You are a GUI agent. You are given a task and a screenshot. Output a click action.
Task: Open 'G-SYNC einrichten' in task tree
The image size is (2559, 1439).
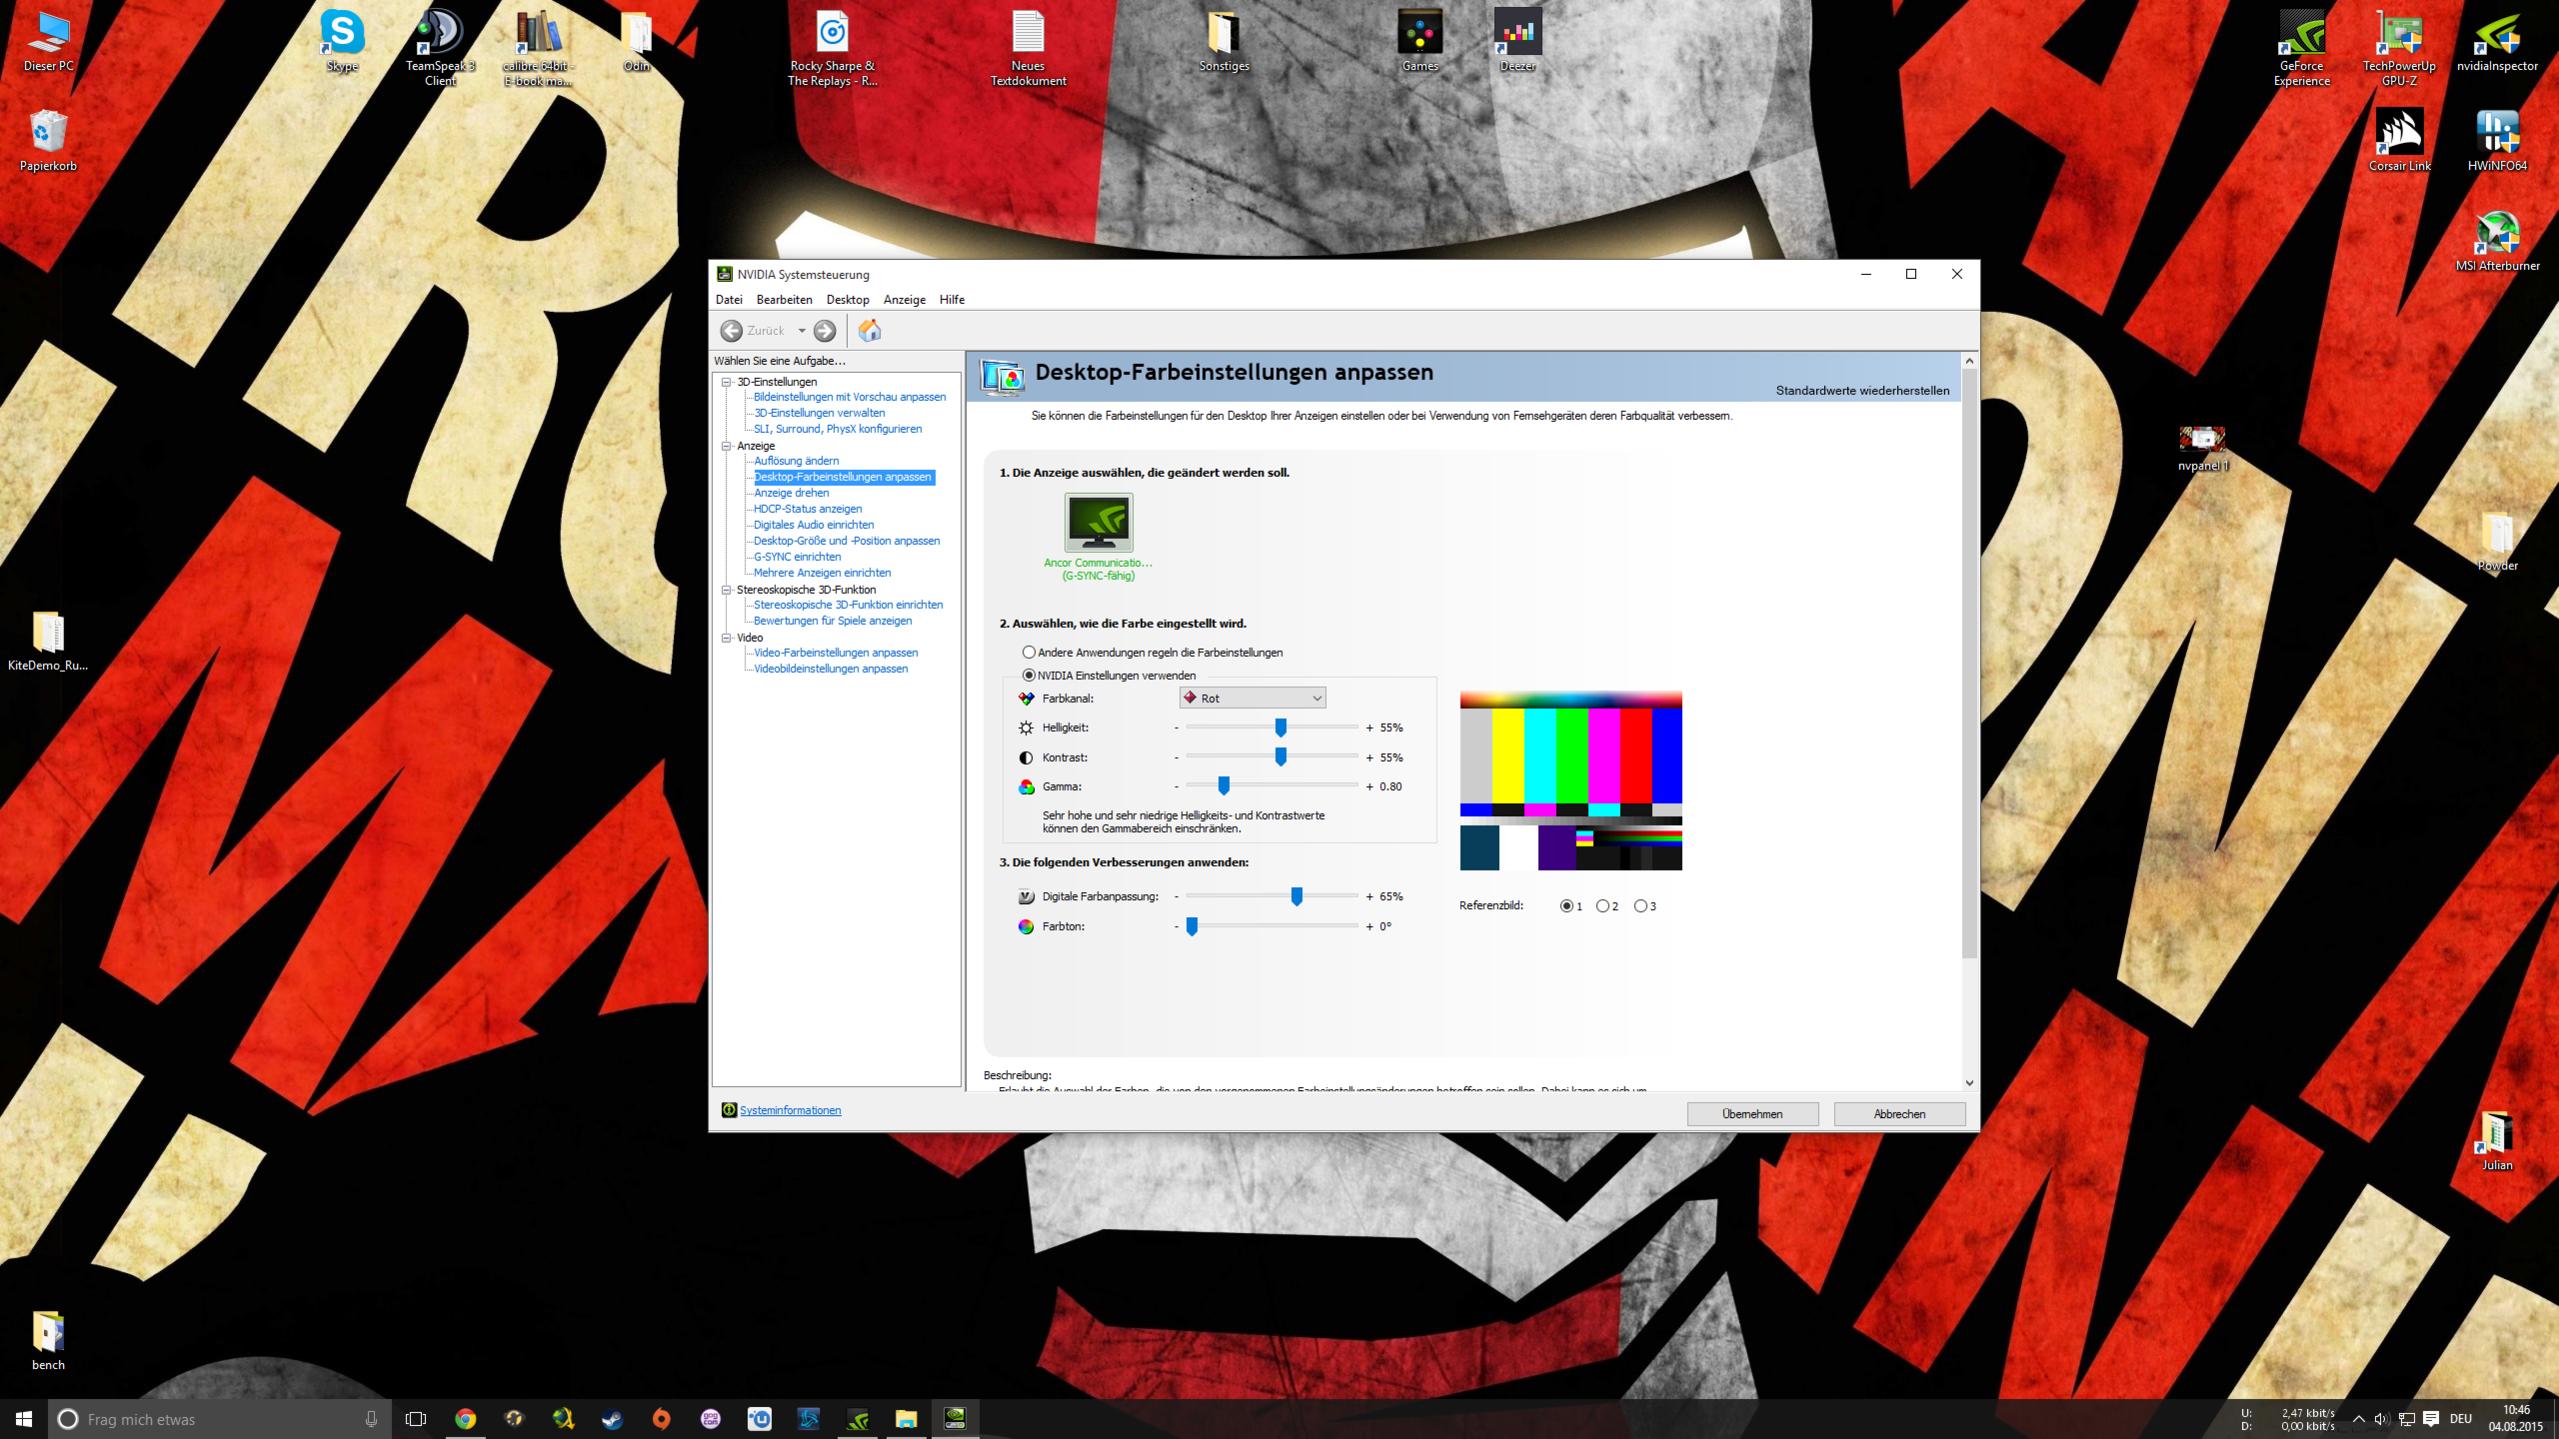pyautogui.click(x=796, y=557)
